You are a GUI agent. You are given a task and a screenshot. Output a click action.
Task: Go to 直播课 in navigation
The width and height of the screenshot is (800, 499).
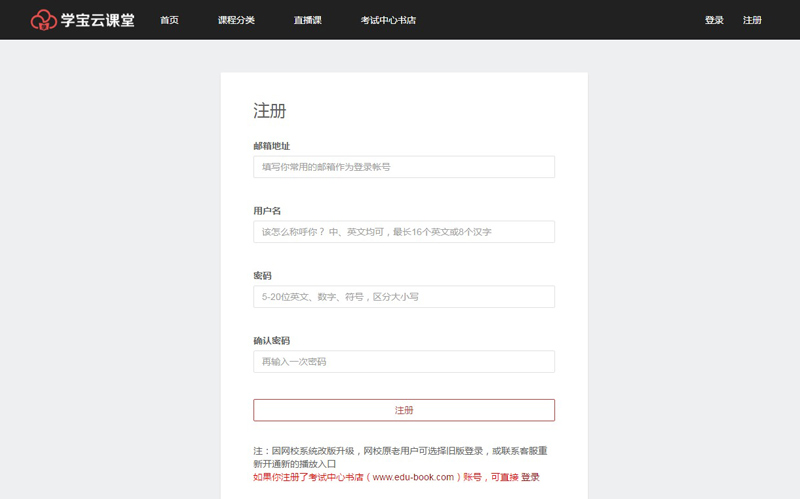pyautogui.click(x=308, y=20)
